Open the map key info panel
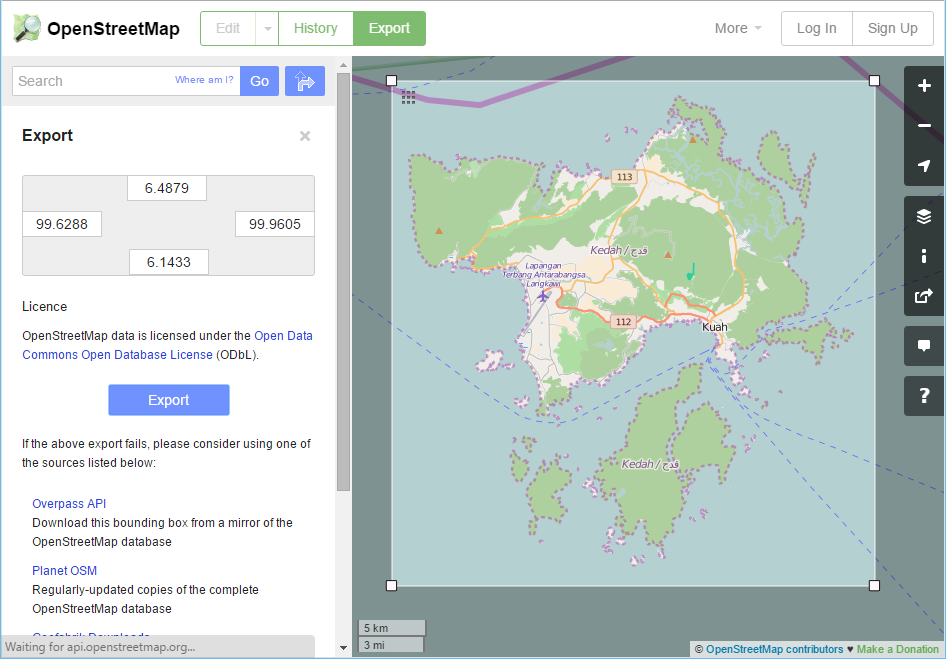 point(924,256)
